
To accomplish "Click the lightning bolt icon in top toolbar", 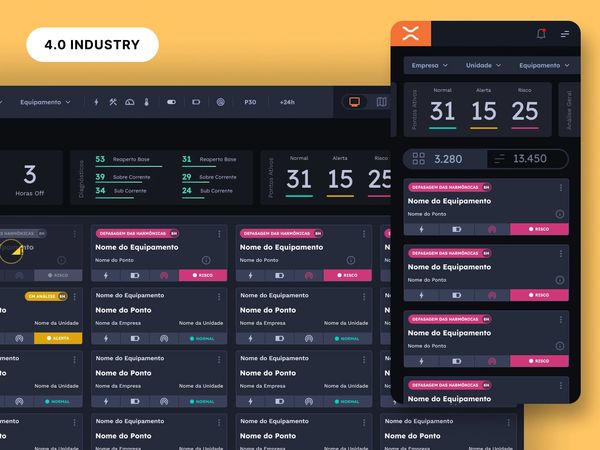I will click(97, 102).
